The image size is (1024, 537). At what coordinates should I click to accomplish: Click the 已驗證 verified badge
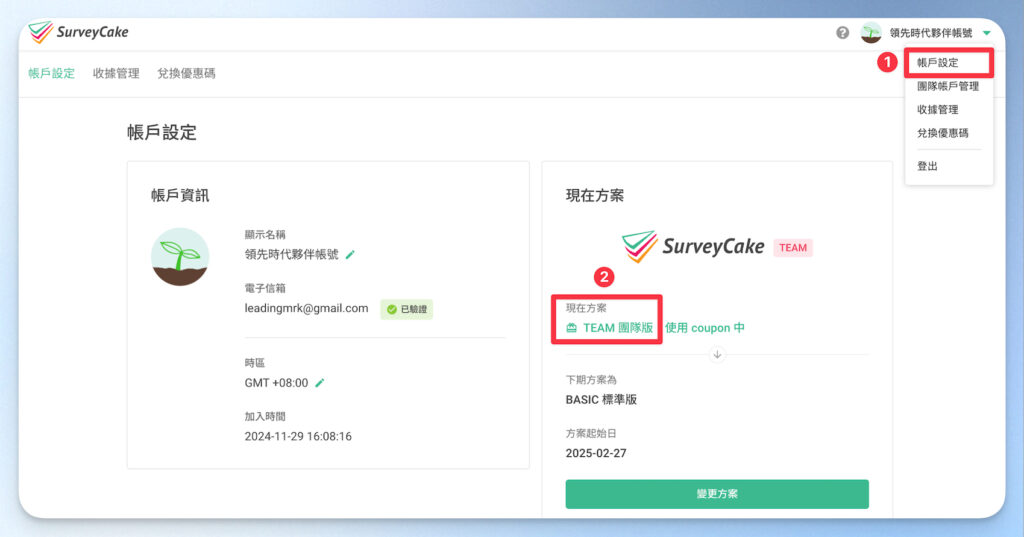coord(407,309)
